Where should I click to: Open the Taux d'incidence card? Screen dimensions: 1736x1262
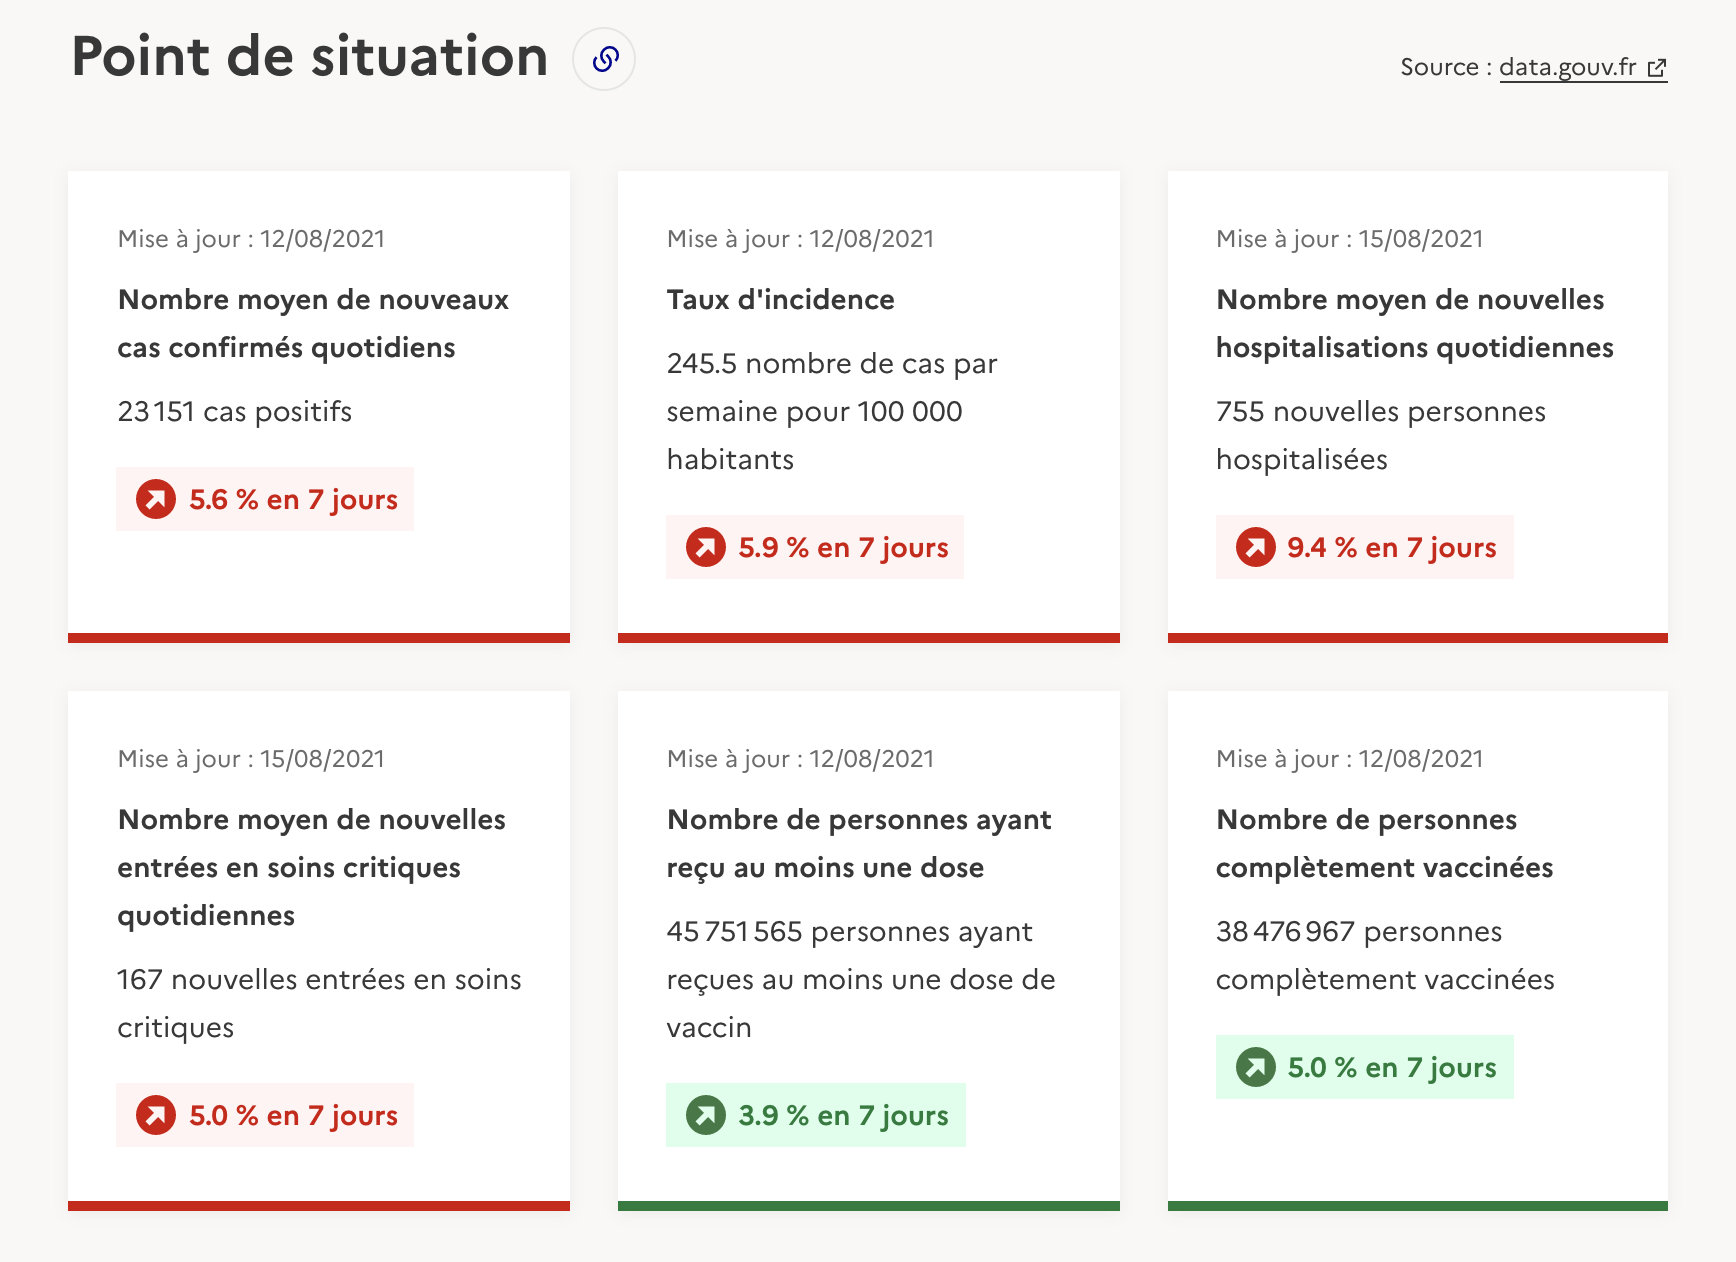(868, 405)
